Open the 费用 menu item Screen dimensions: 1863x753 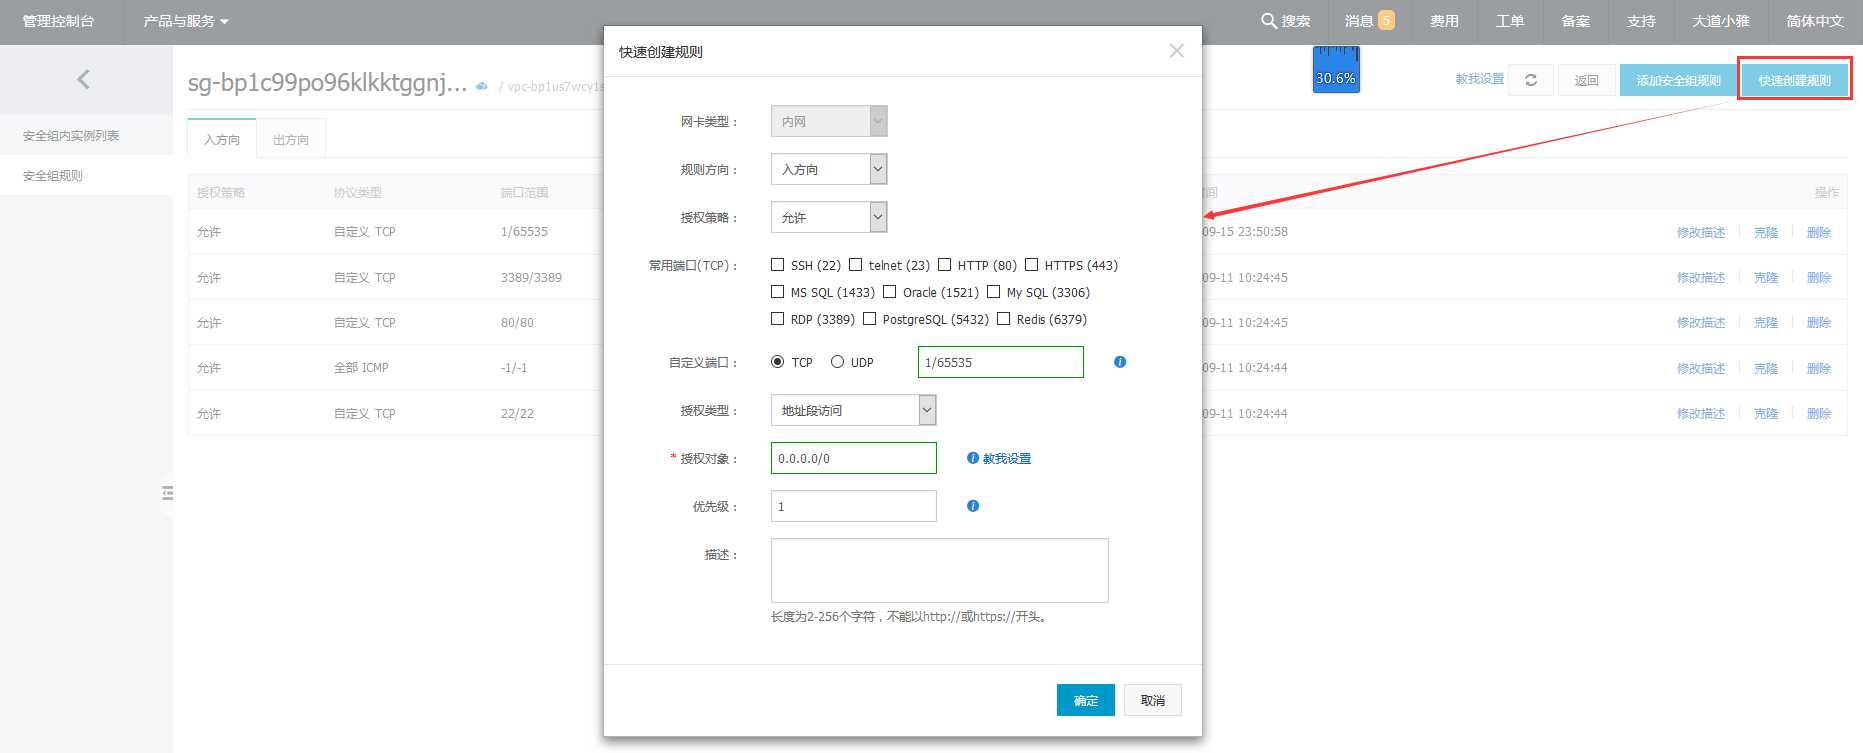(x=1444, y=21)
